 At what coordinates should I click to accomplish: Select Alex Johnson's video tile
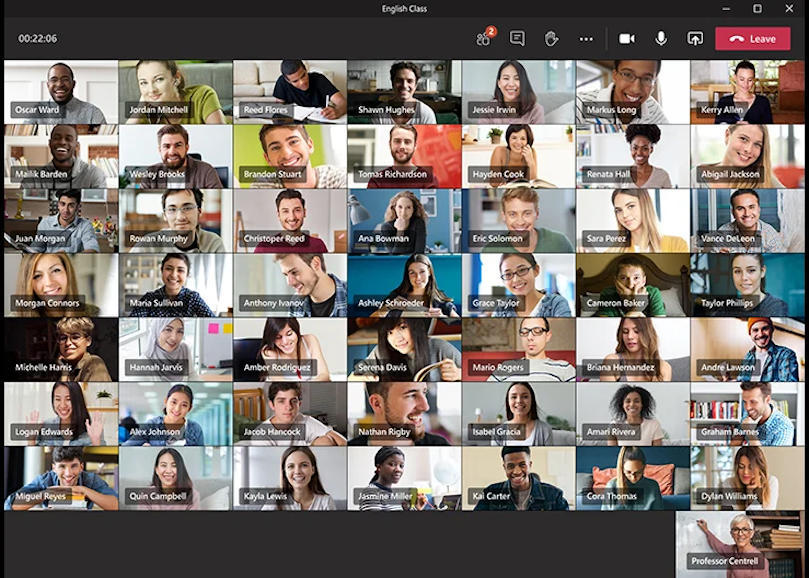[x=175, y=414]
